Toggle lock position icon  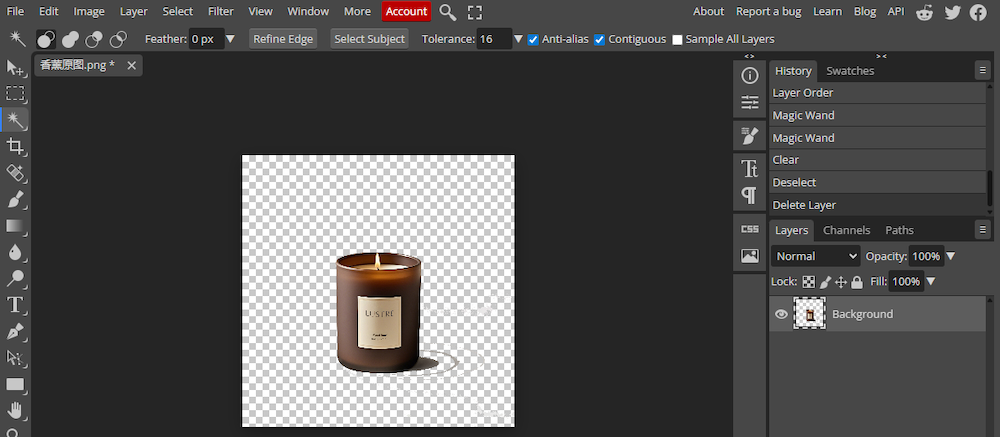click(x=841, y=281)
